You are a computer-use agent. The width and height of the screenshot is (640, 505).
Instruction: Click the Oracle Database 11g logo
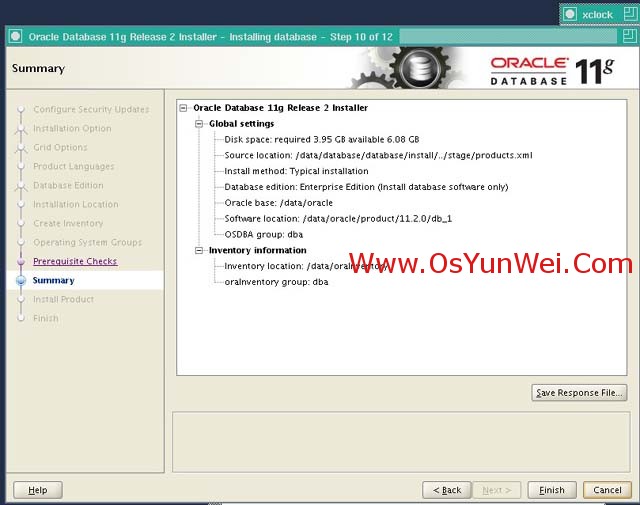[x=552, y=71]
